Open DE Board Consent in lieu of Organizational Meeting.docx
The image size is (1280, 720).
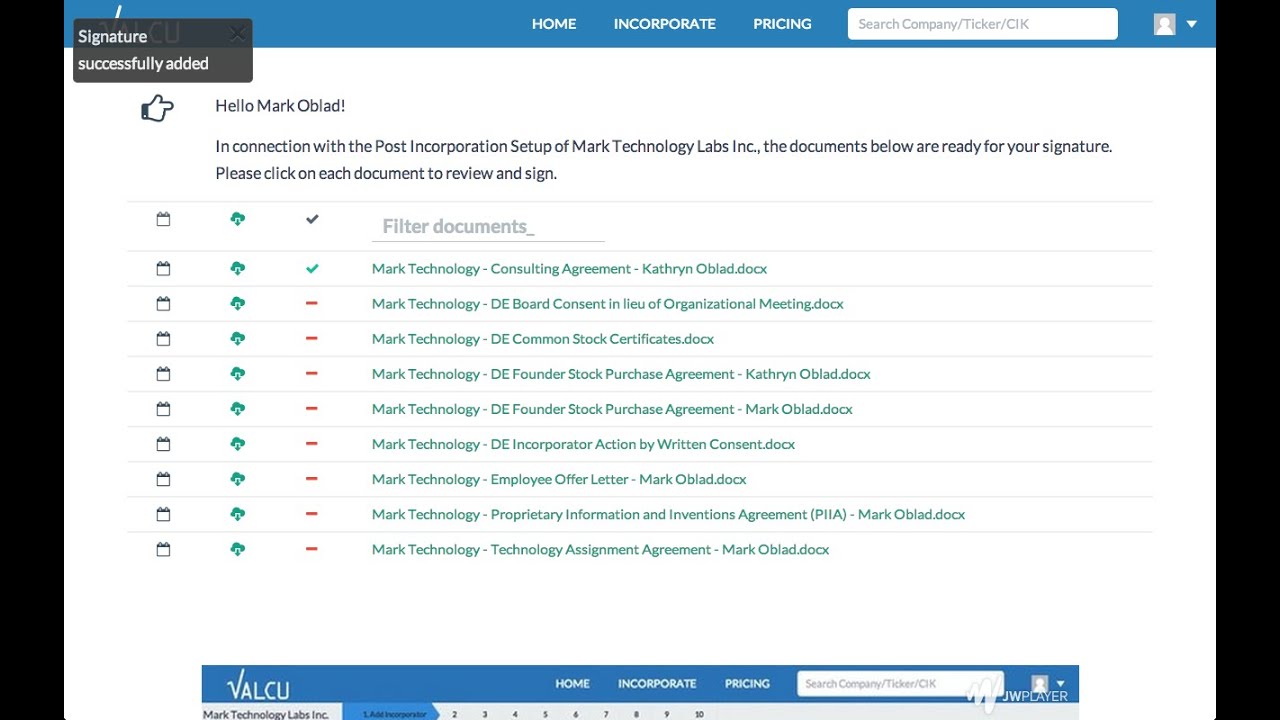click(x=607, y=304)
